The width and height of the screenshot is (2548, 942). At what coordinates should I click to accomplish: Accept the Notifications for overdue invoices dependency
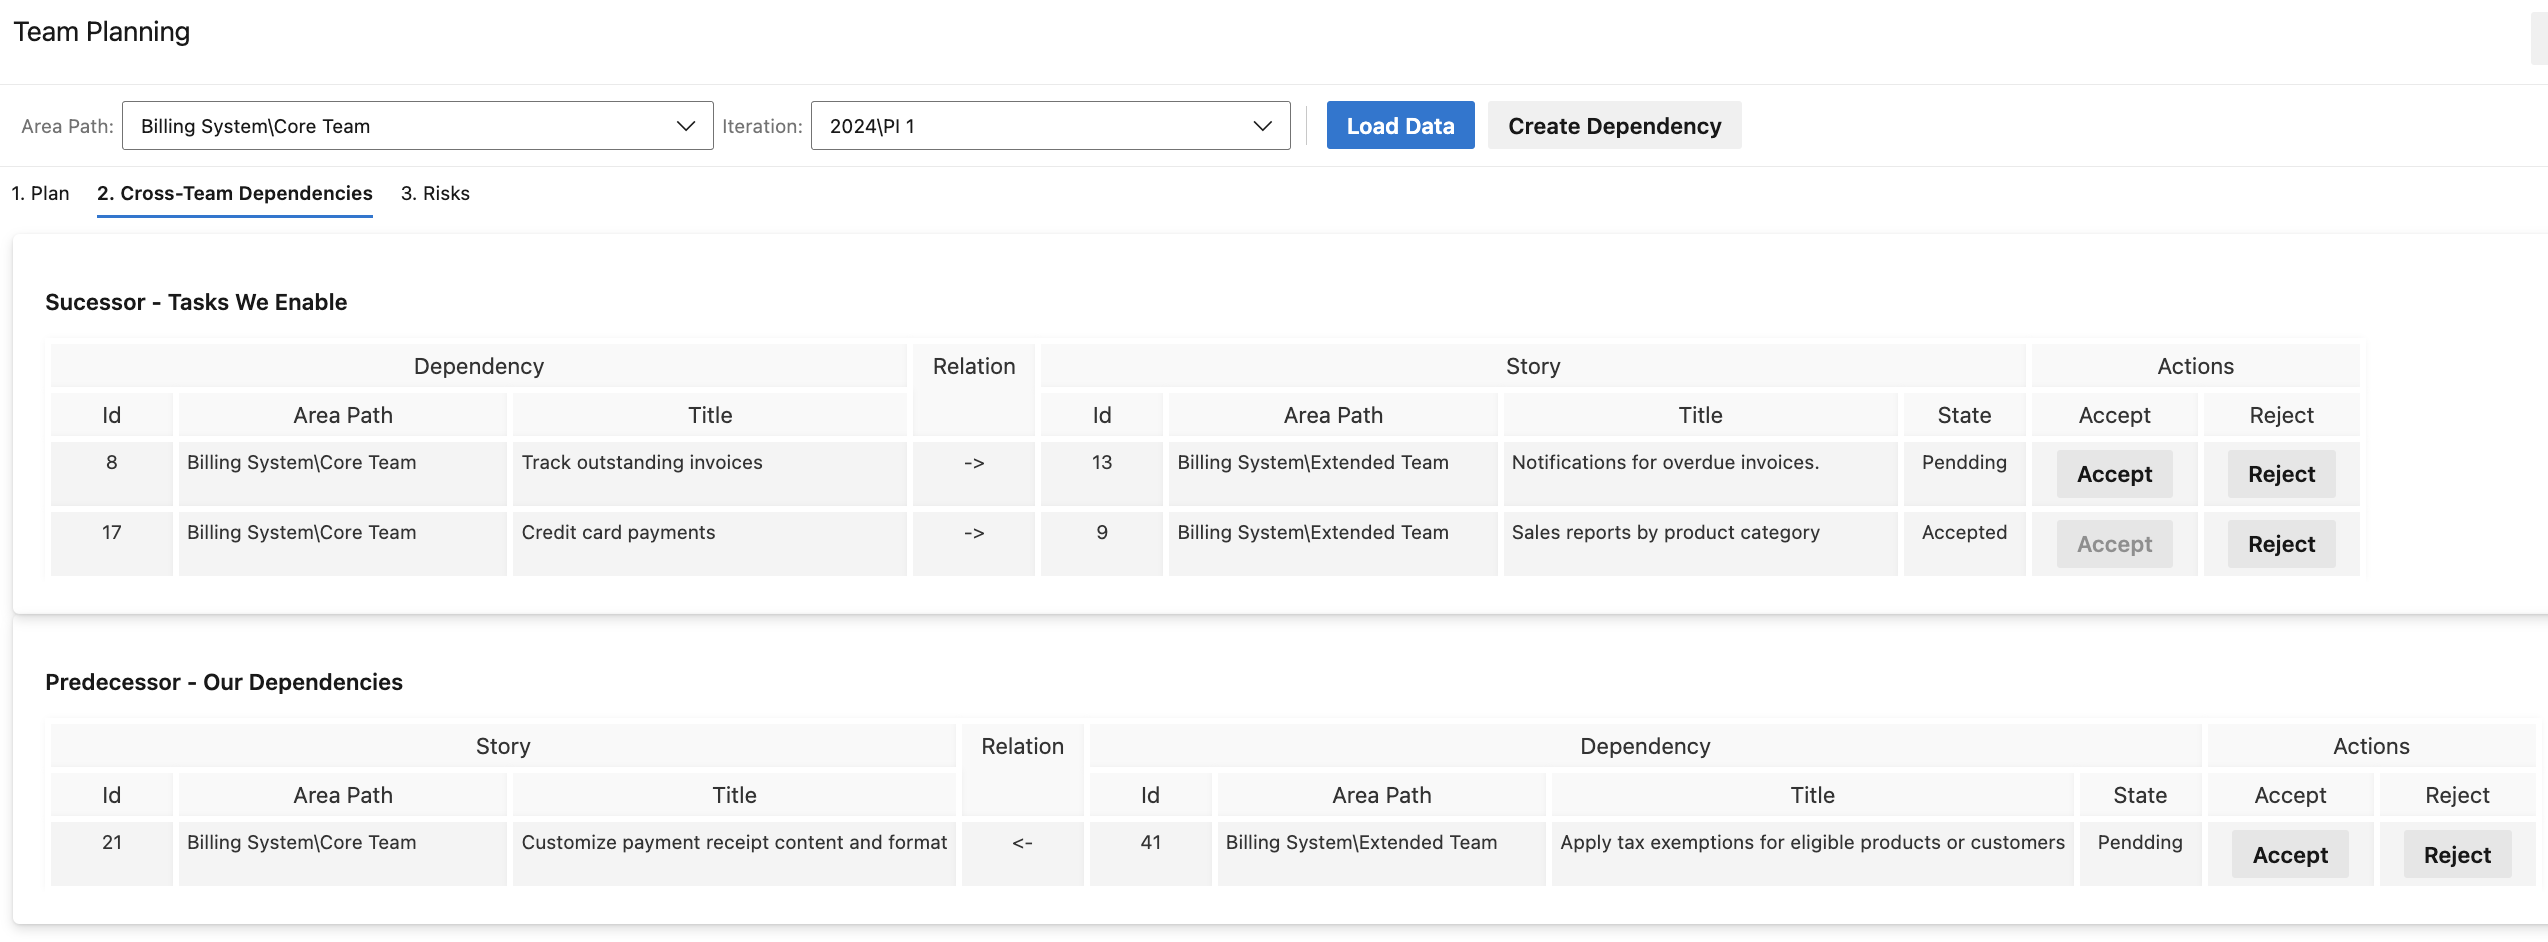click(2114, 473)
